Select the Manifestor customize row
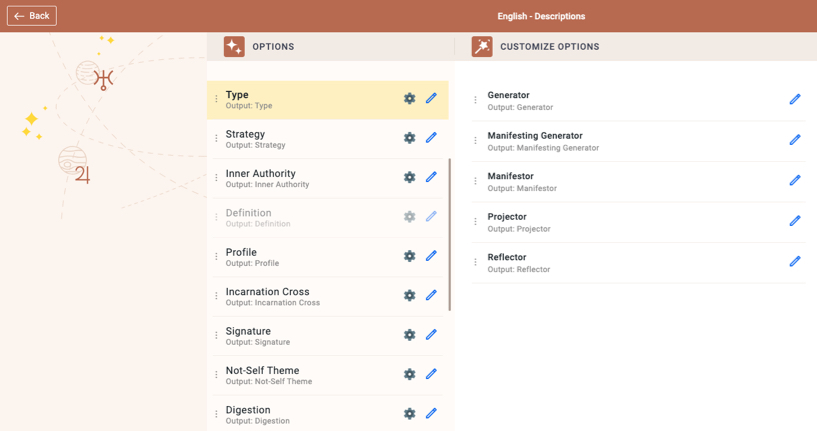 tap(639, 181)
